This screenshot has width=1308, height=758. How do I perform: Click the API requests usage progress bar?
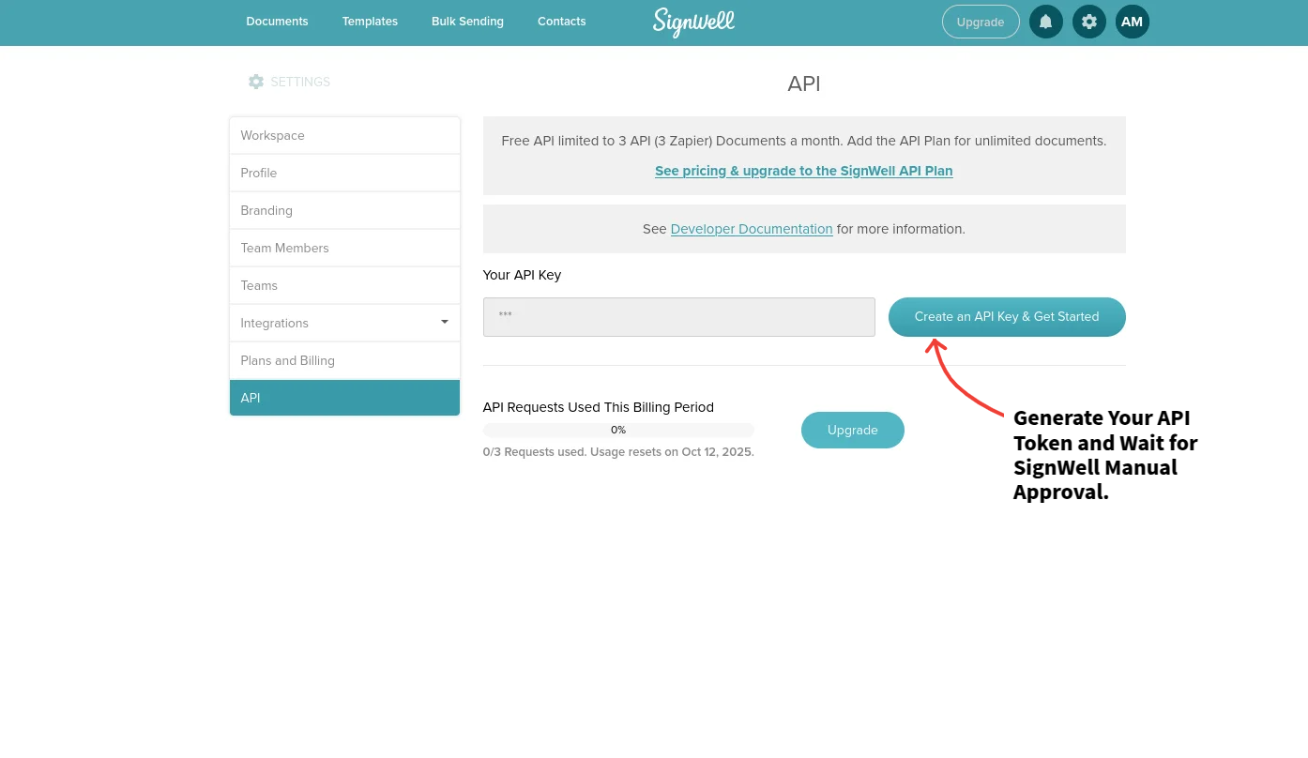point(618,430)
